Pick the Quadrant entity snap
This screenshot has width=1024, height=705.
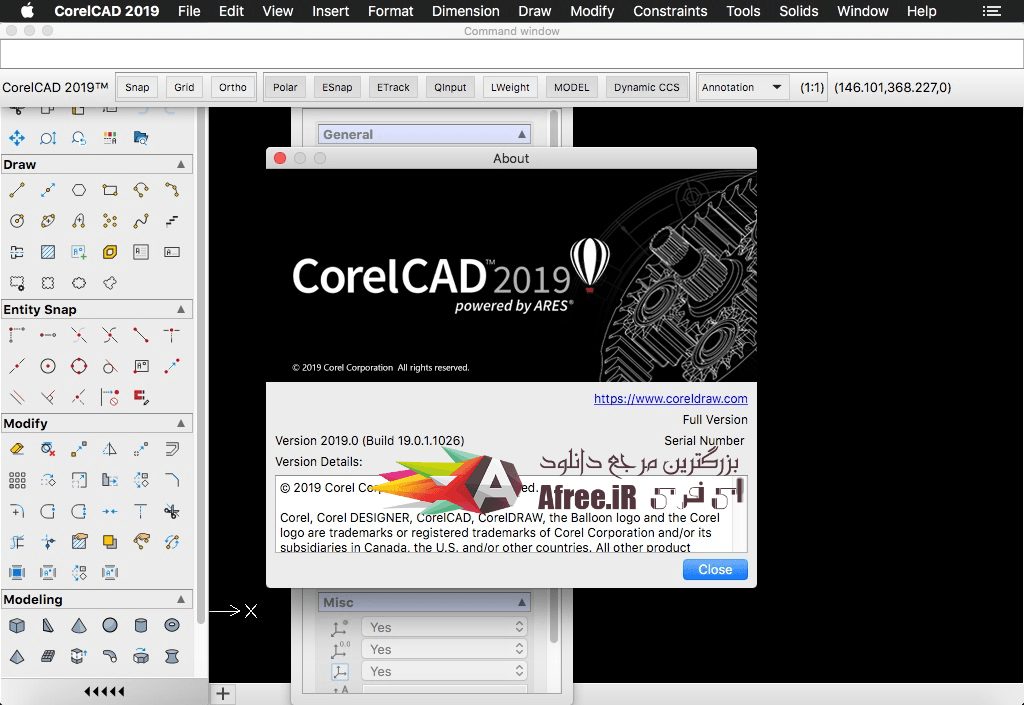79,366
